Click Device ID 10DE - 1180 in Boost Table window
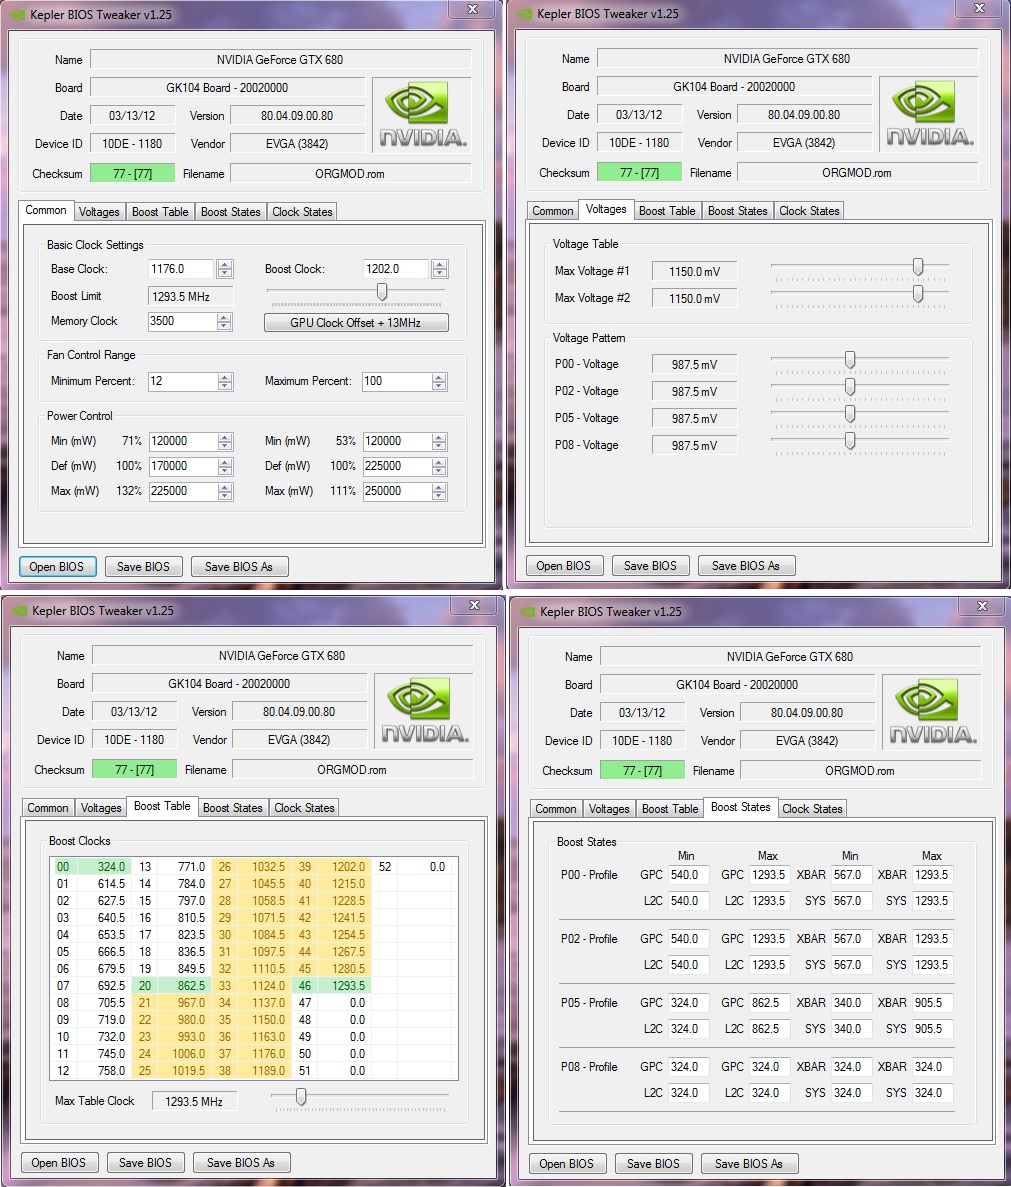 [x=134, y=740]
